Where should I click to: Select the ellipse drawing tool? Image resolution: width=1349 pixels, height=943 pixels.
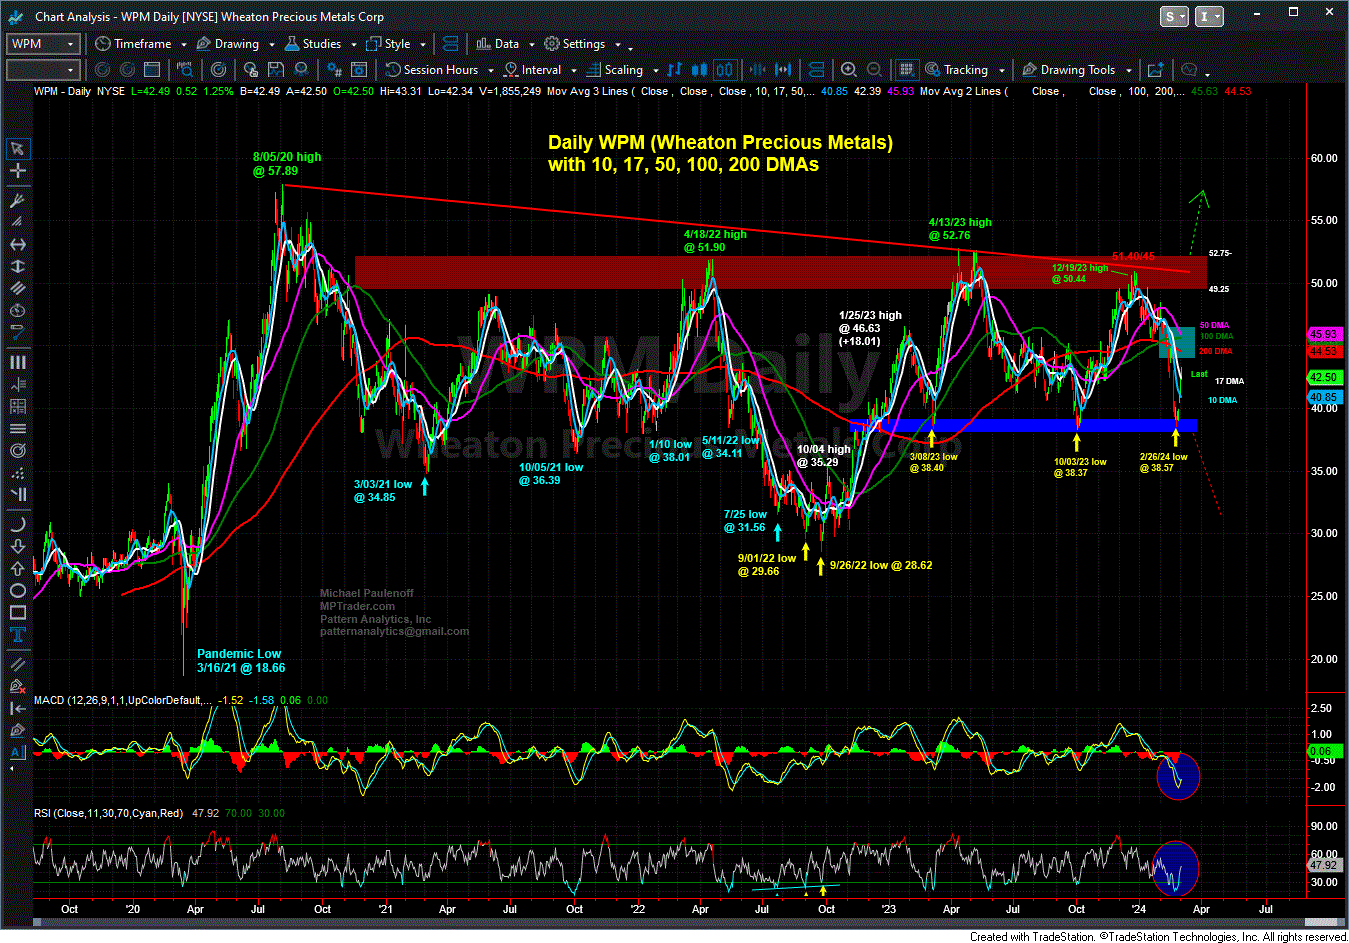[x=17, y=591]
